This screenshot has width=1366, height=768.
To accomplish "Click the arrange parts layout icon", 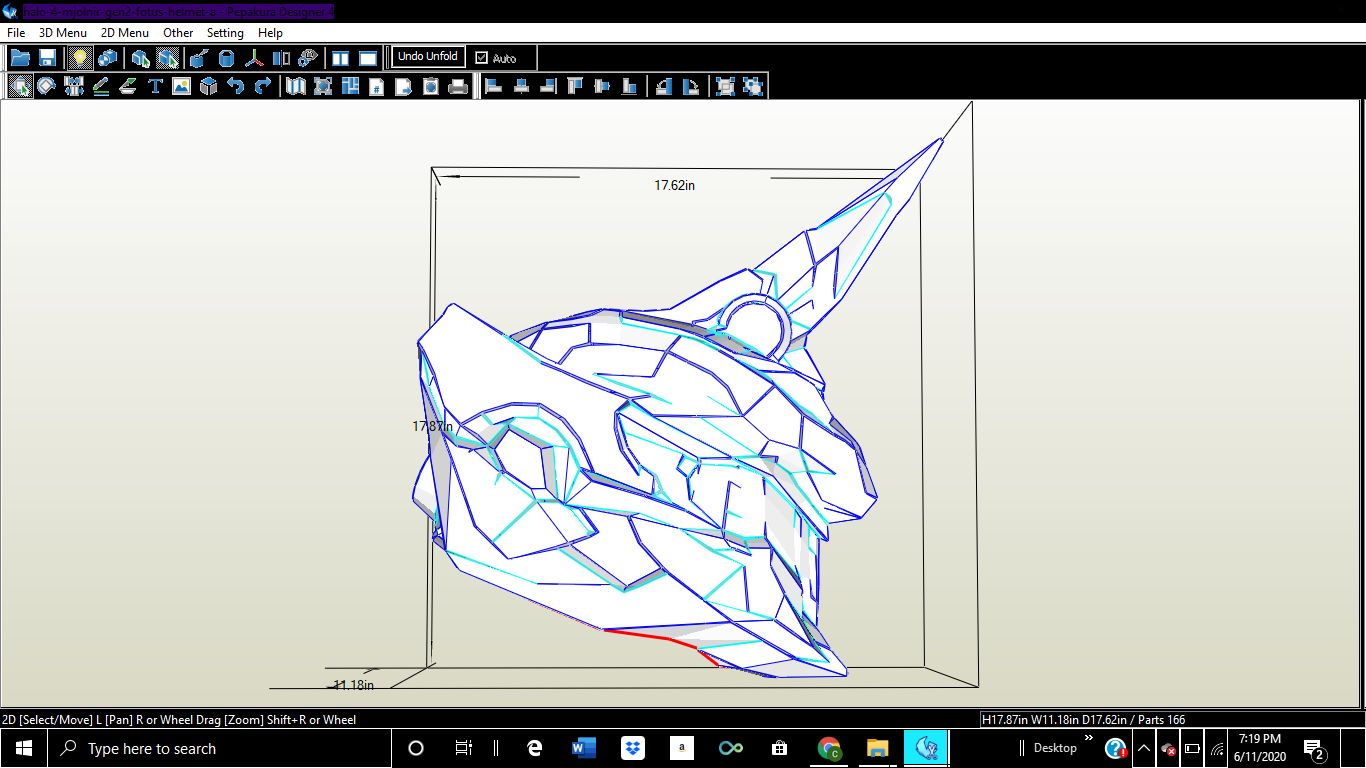I will coord(350,86).
